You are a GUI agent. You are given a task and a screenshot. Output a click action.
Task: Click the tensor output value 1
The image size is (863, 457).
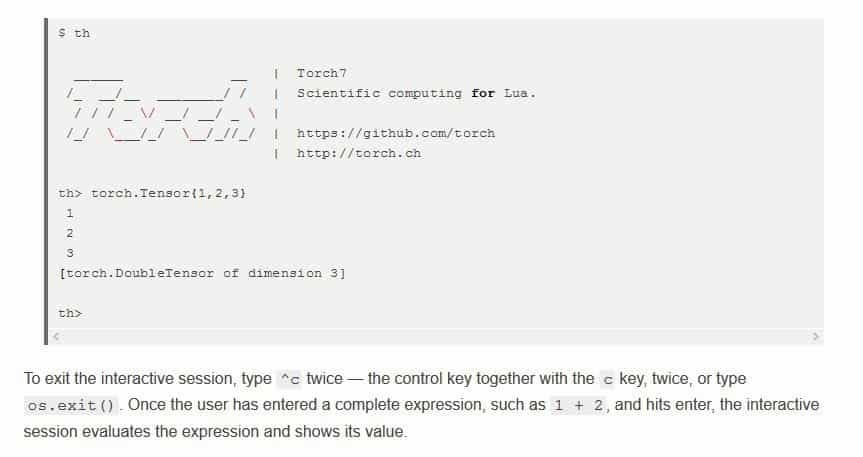tap(69, 213)
